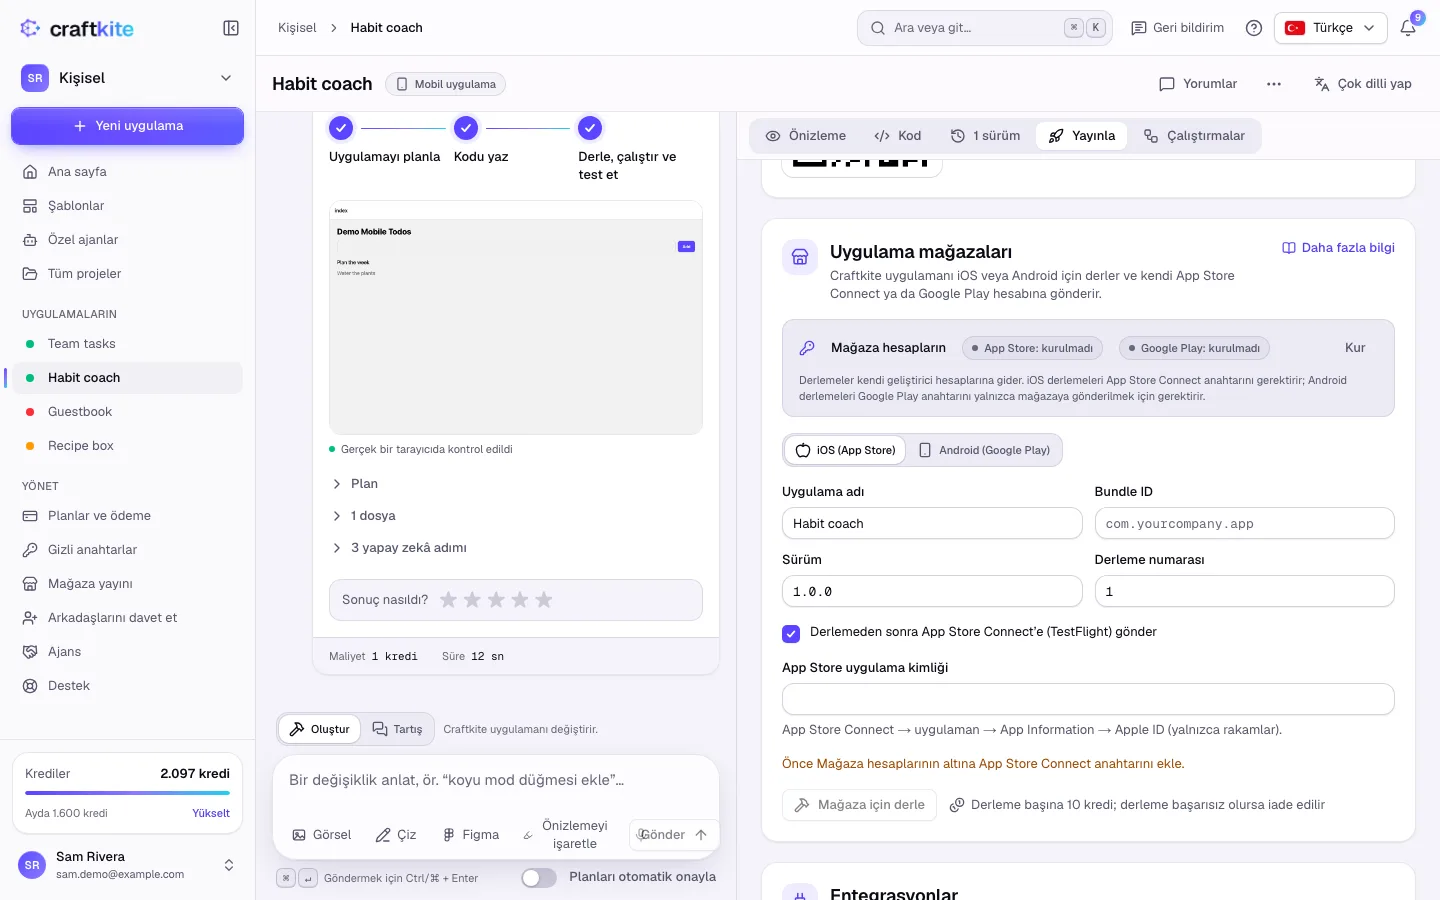The height and width of the screenshot is (900, 1440).
Task: Switch to Tartış mode
Action: pyautogui.click(x=398, y=729)
